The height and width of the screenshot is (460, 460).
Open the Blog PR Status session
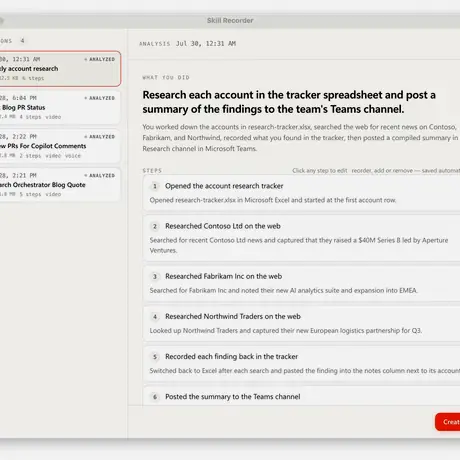(60, 107)
